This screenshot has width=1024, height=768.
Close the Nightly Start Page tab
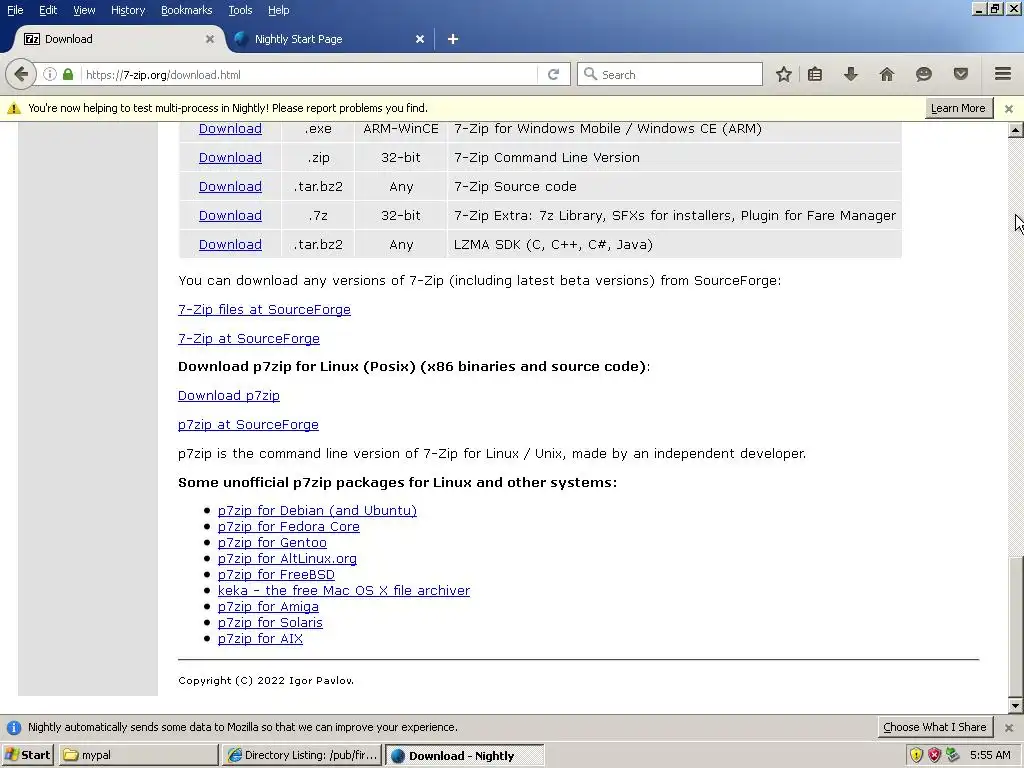(420, 39)
